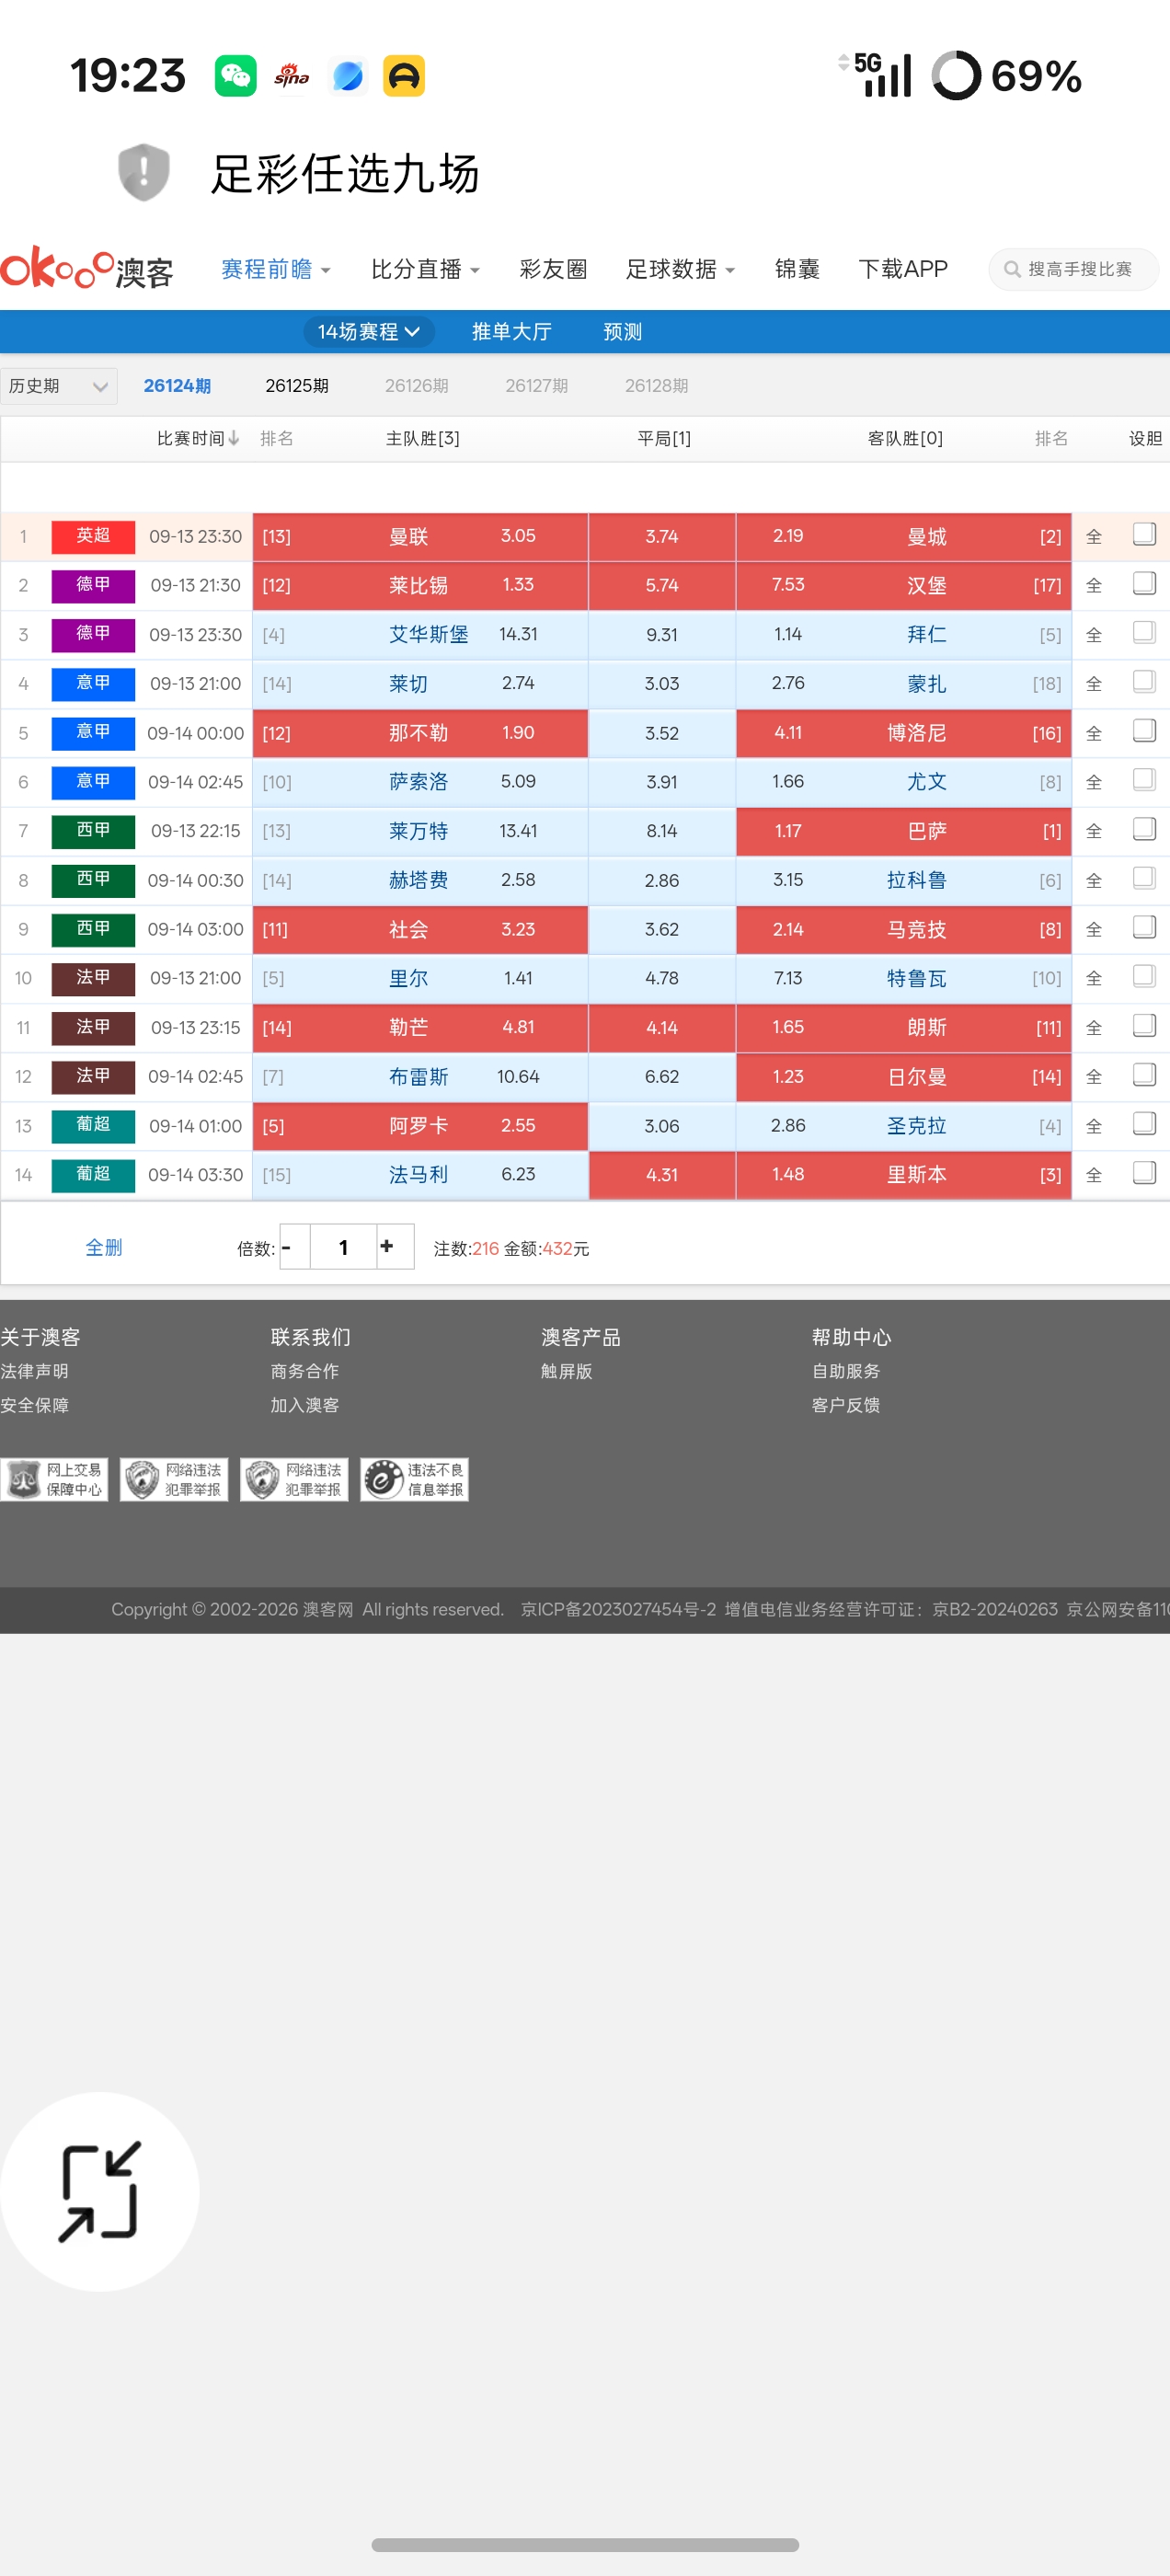Expand the 赛程前瞻 menu

click(276, 269)
